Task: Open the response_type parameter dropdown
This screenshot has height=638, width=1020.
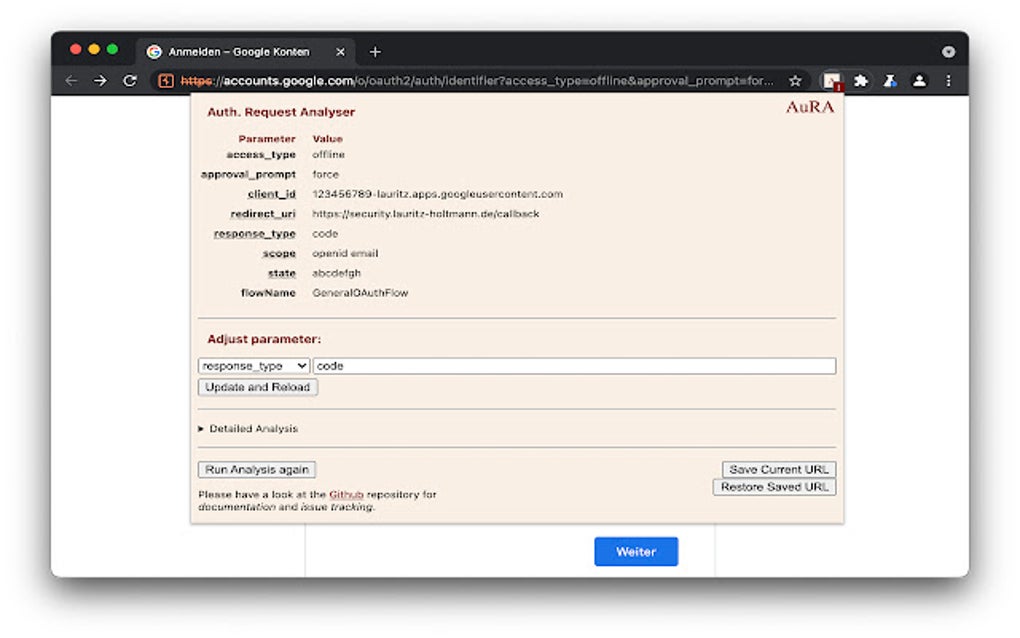Action: (253, 365)
